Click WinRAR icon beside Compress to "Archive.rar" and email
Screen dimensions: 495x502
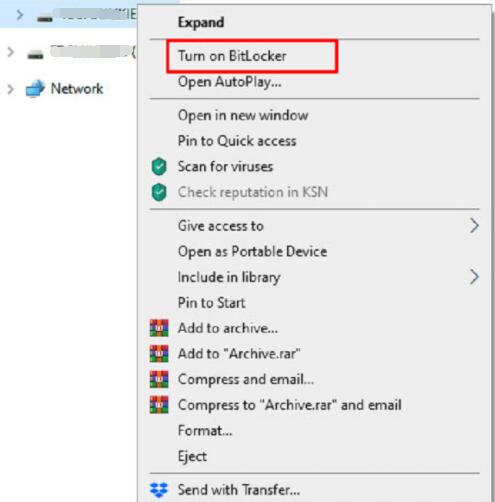pos(159,405)
